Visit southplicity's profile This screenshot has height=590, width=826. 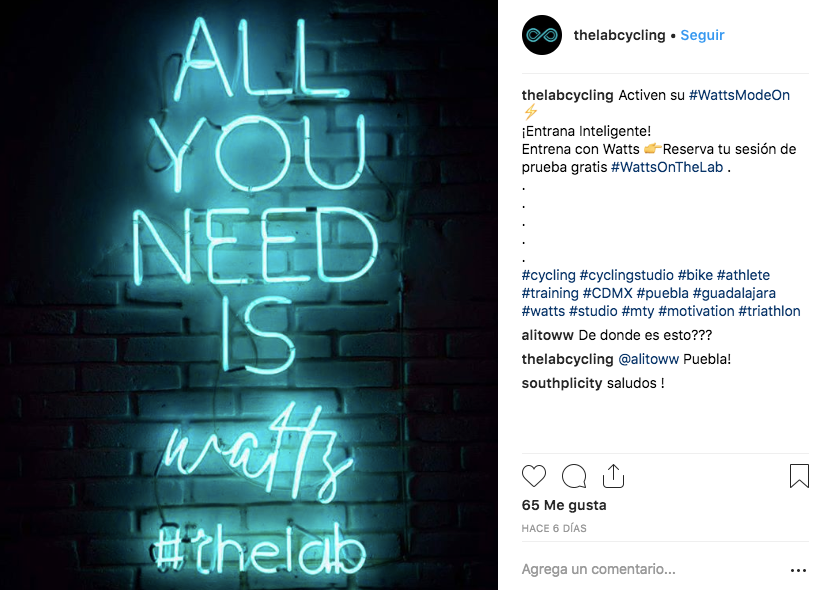pos(562,383)
